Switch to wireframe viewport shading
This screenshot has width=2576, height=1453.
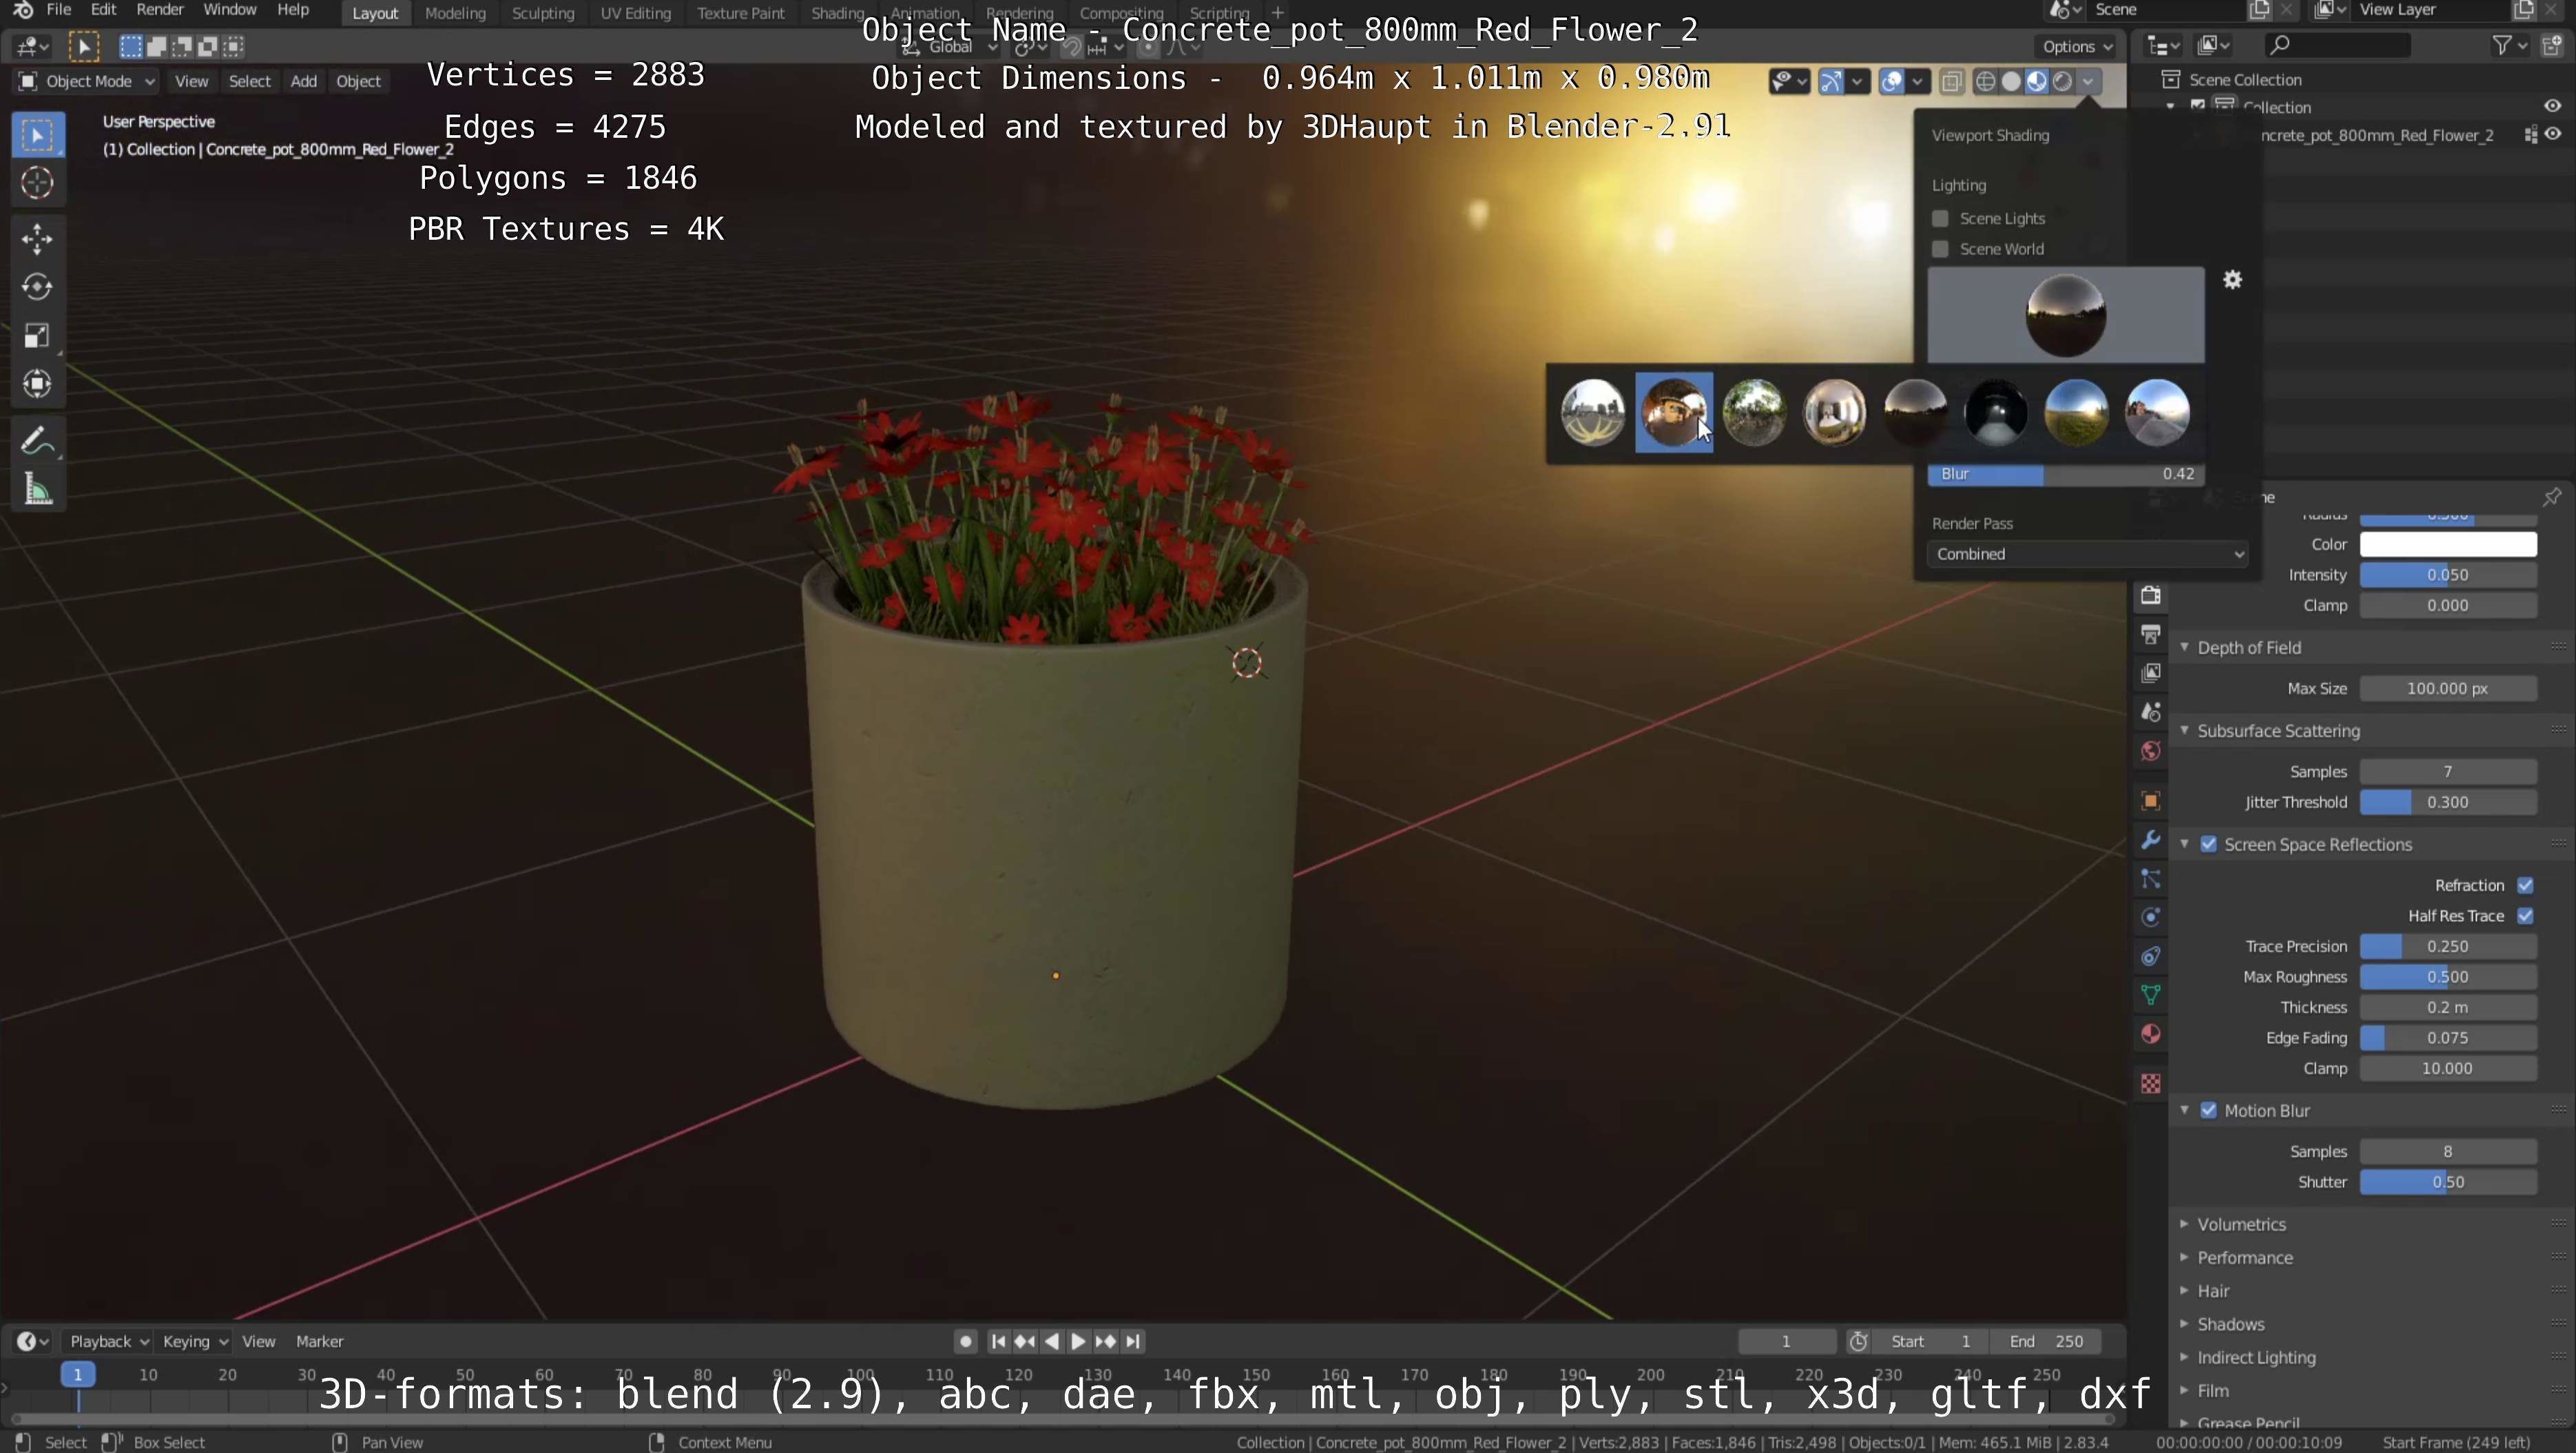click(1986, 82)
